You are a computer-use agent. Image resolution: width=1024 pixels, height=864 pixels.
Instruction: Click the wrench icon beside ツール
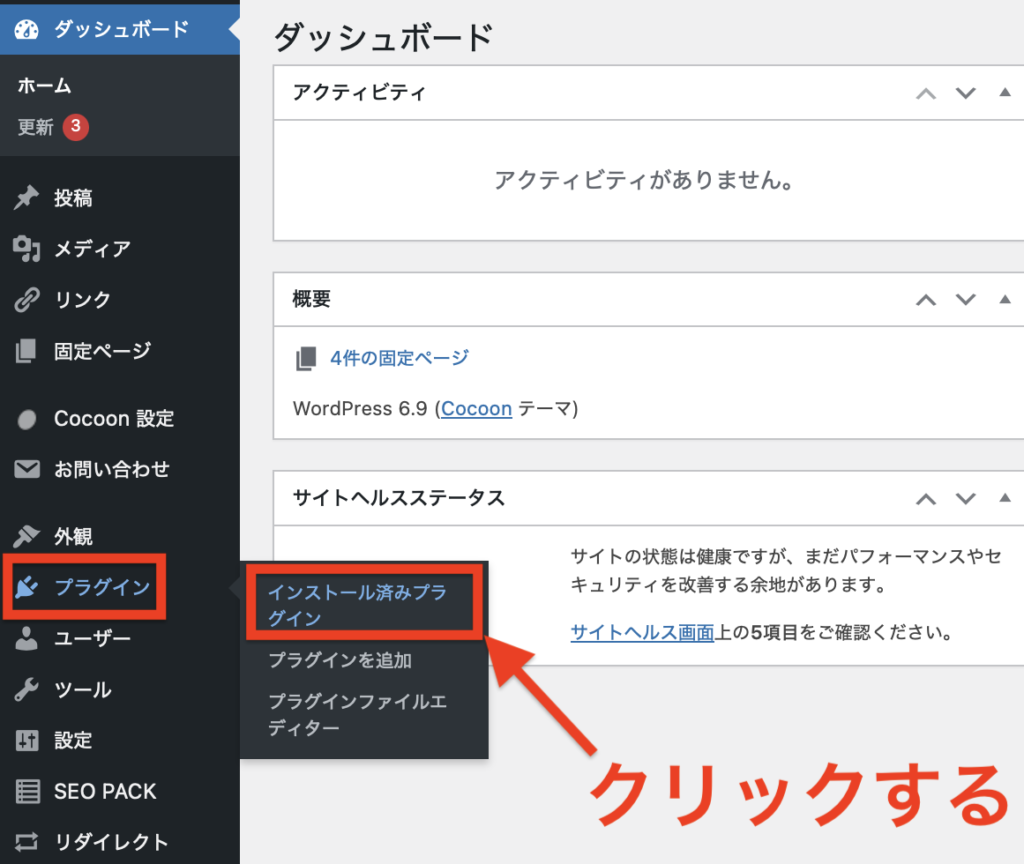tap(27, 690)
